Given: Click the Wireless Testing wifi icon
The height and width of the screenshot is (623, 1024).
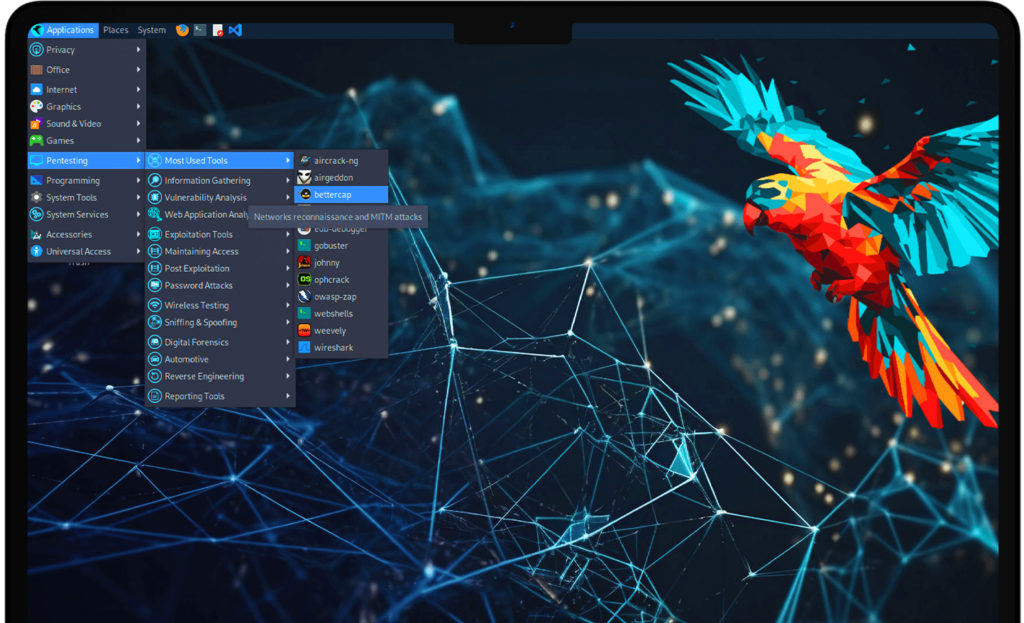Looking at the screenshot, I should pos(155,305).
